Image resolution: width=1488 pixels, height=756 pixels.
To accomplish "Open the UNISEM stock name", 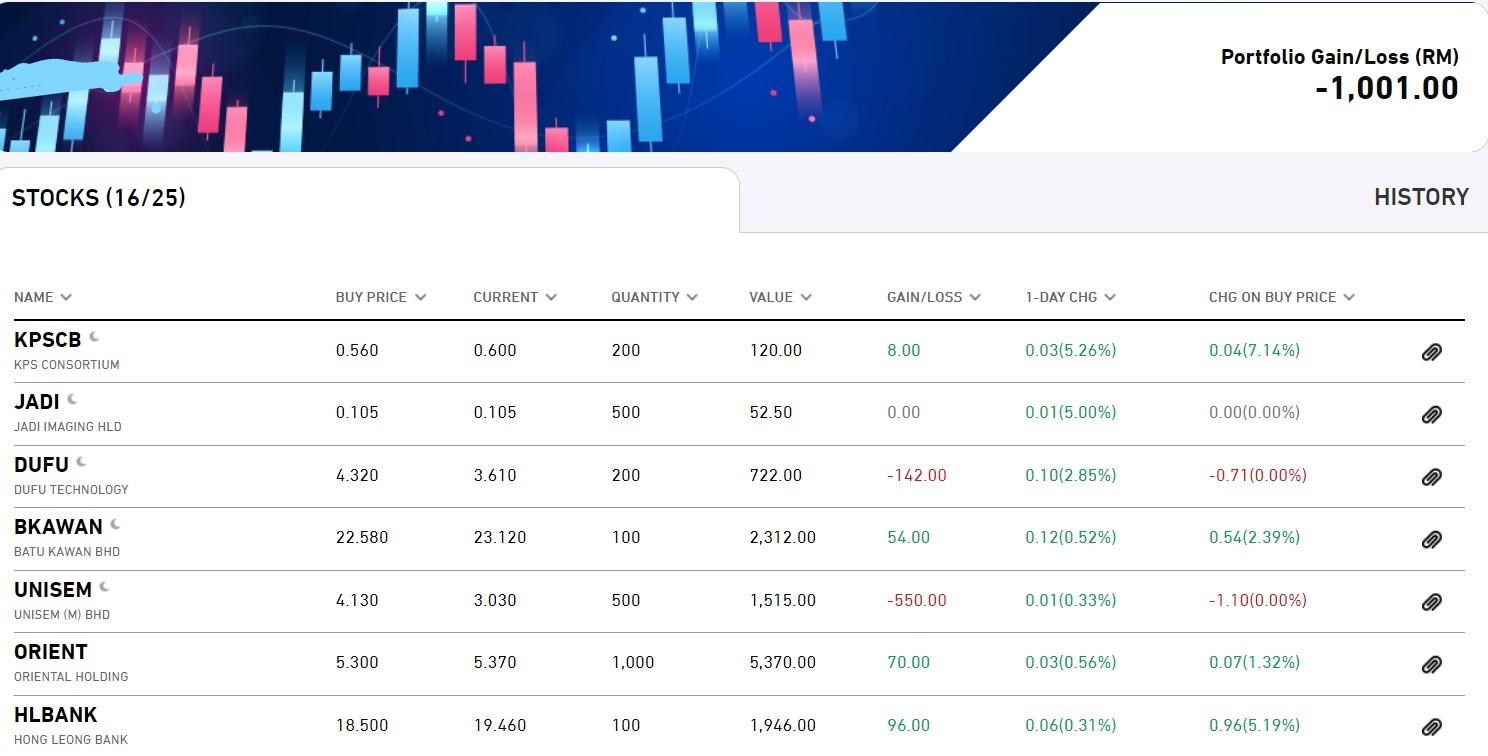I will [x=53, y=590].
